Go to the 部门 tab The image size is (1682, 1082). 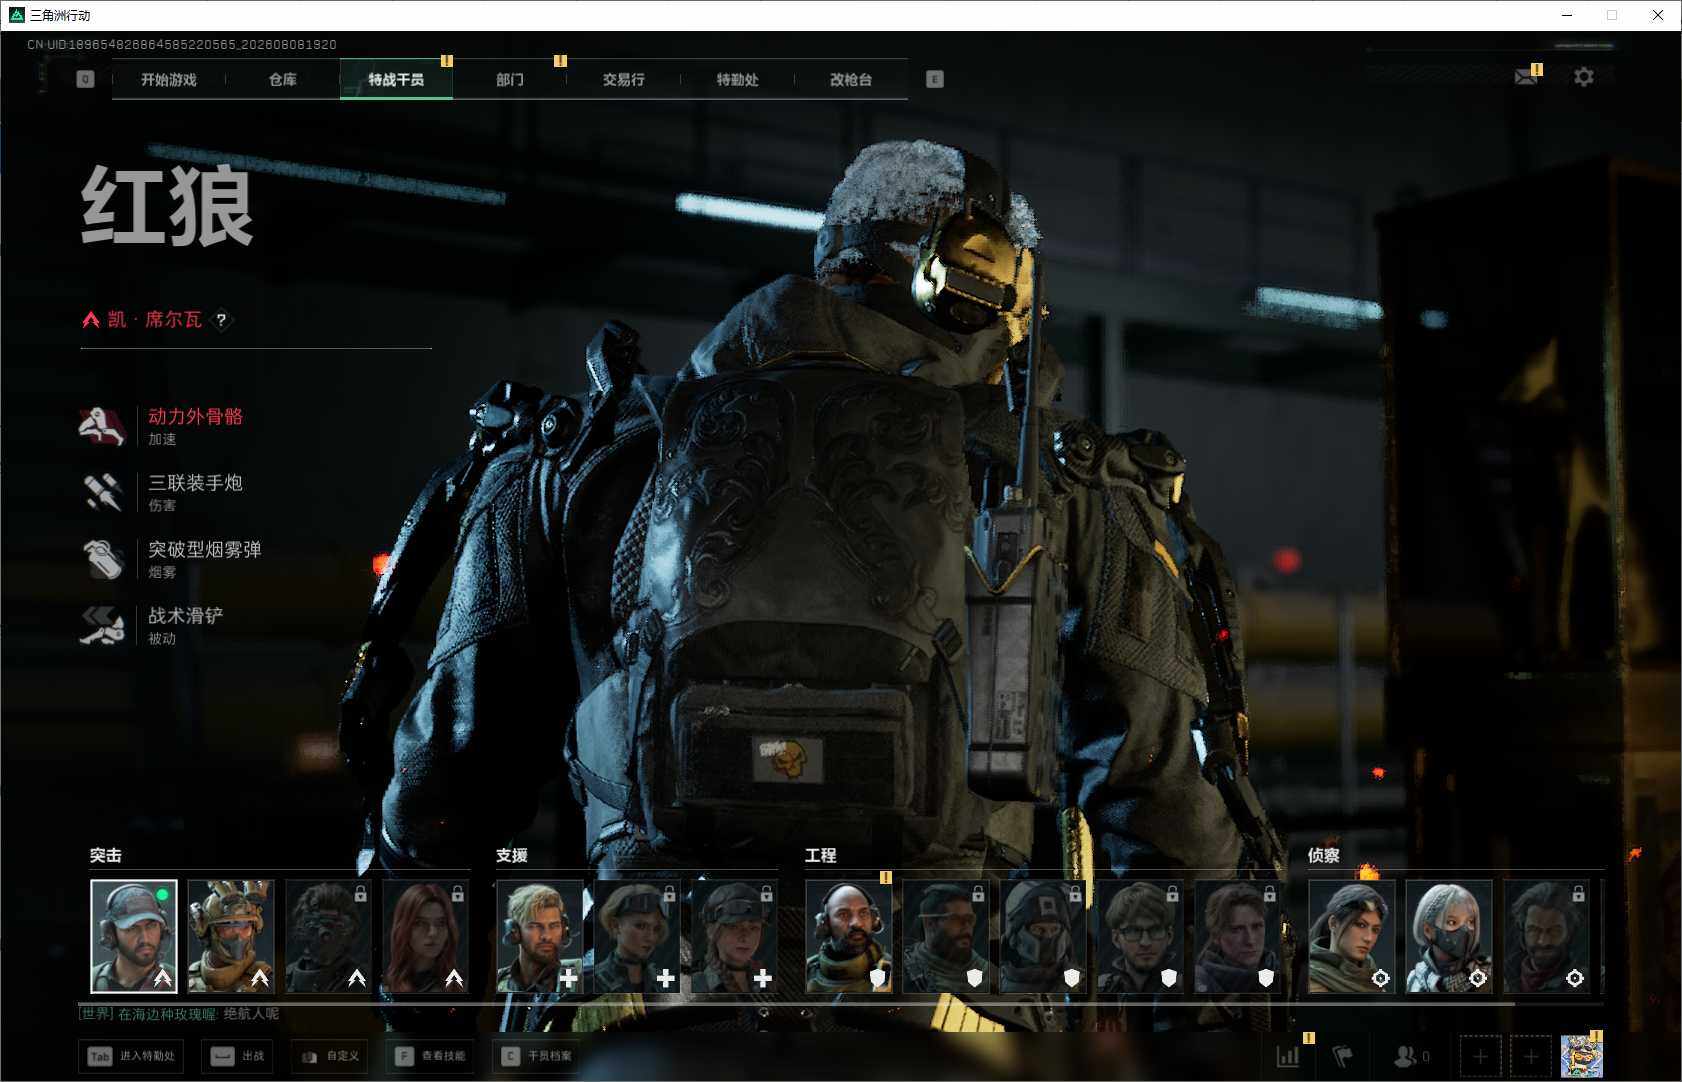pyautogui.click(x=510, y=80)
